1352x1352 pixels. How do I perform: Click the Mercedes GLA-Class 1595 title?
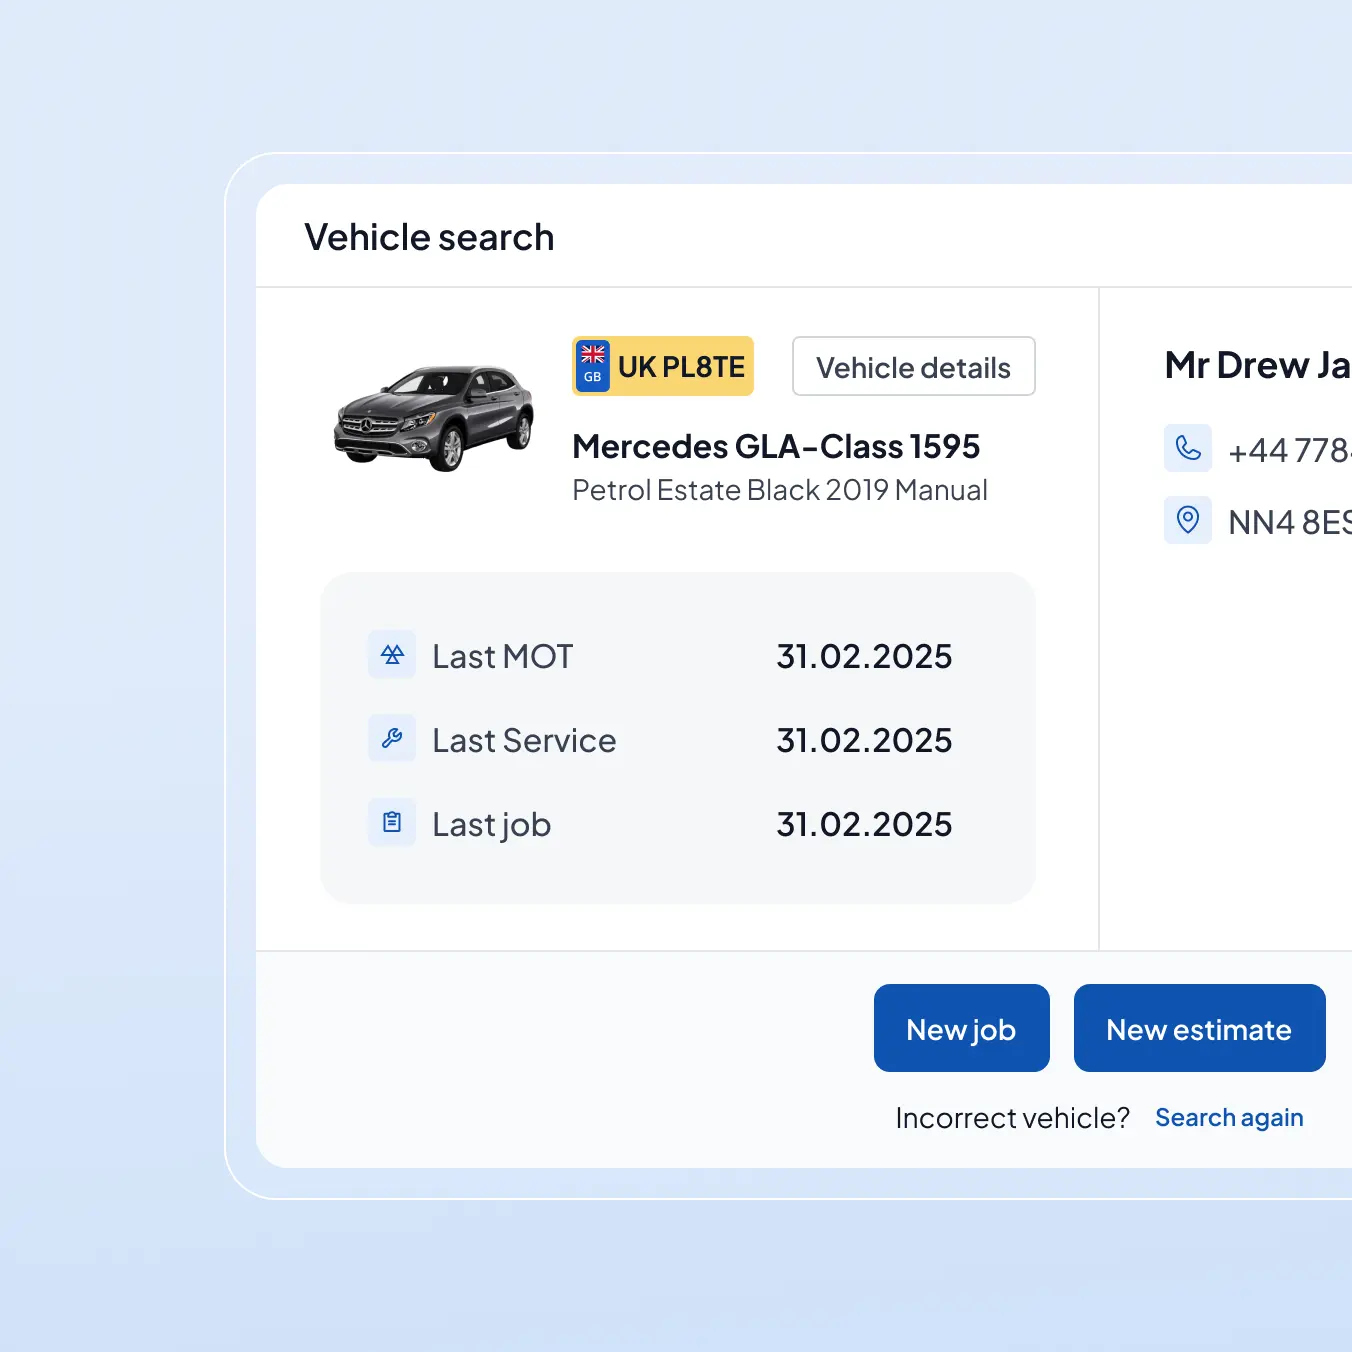point(776,446)
